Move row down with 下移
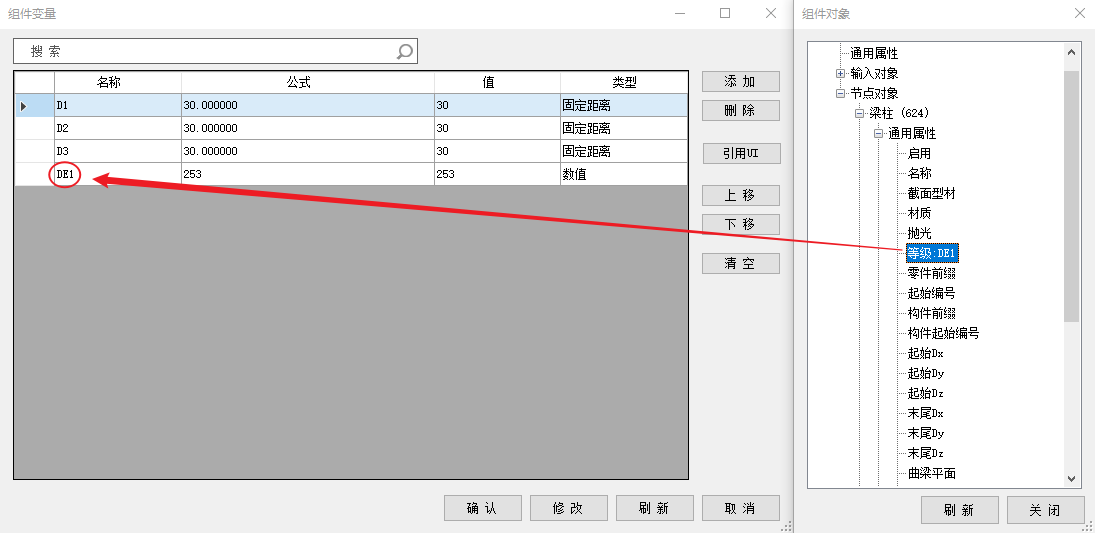 (740, 224)
